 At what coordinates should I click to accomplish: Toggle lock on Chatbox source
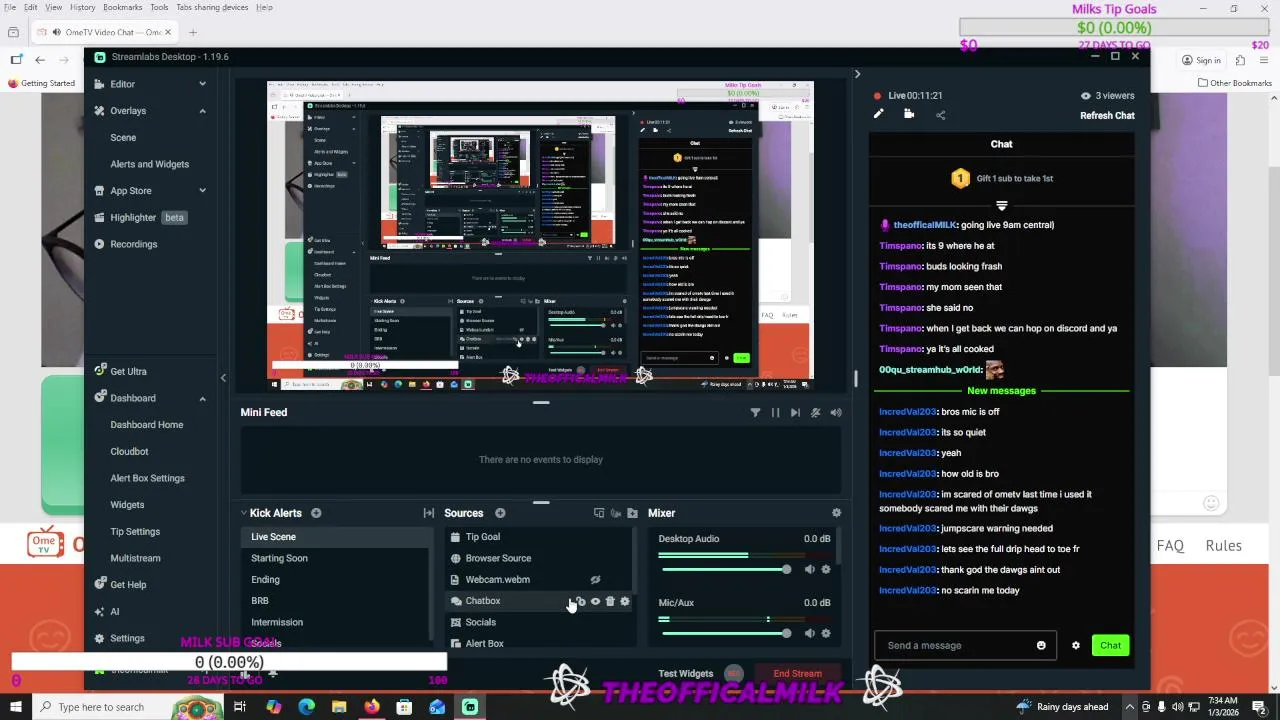(x=580, y=601)
